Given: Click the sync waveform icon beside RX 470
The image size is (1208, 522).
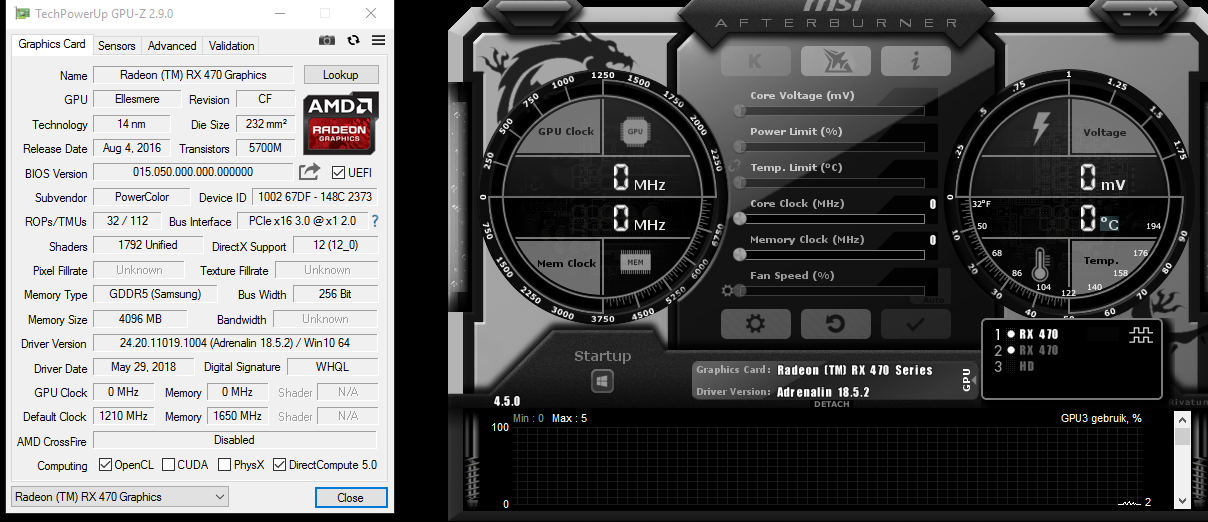Looking at the screenshot, I should coord(1141,336).
